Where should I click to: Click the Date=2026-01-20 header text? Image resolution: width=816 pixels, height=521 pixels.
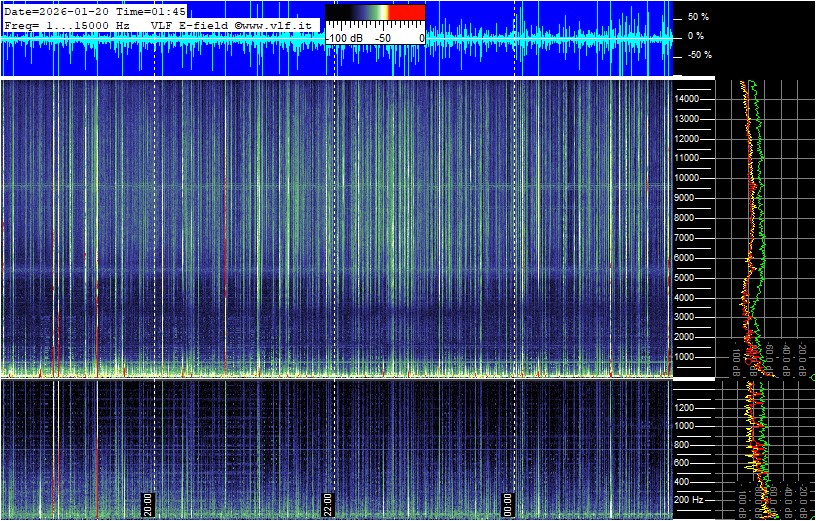pyautogui.click(x=56, y=11)
